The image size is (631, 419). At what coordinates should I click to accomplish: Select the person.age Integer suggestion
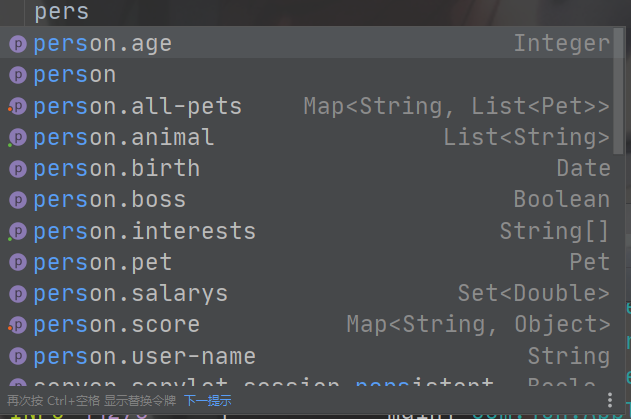[300, 44]
